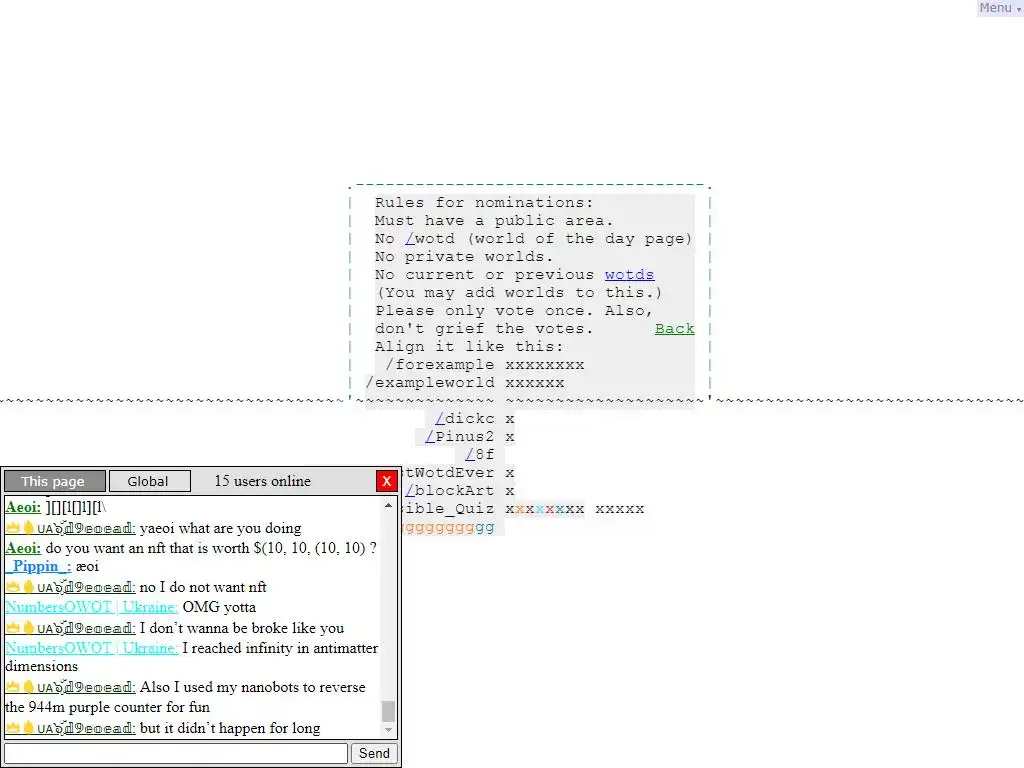Click NumbersOWOT username saying OMG yotta
The image size is (1024, 768).
(91, 607)
